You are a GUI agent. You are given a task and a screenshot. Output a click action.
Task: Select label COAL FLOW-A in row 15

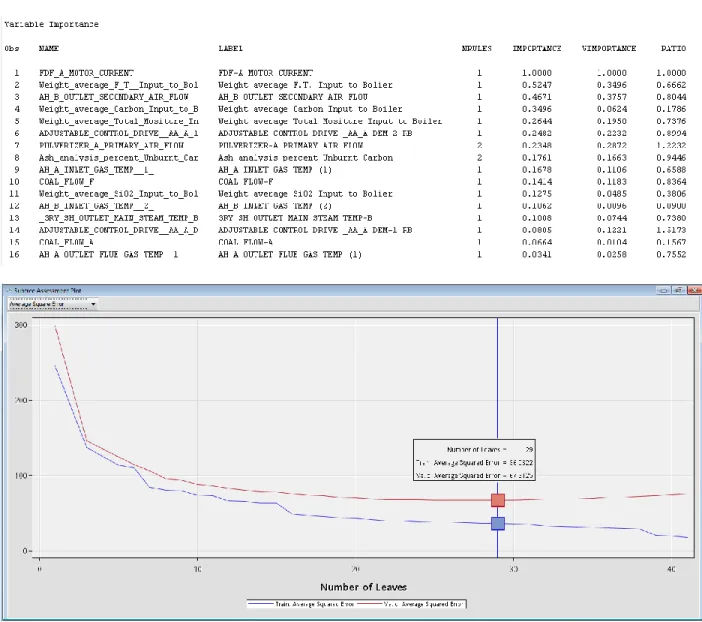[x=245, y=242]
